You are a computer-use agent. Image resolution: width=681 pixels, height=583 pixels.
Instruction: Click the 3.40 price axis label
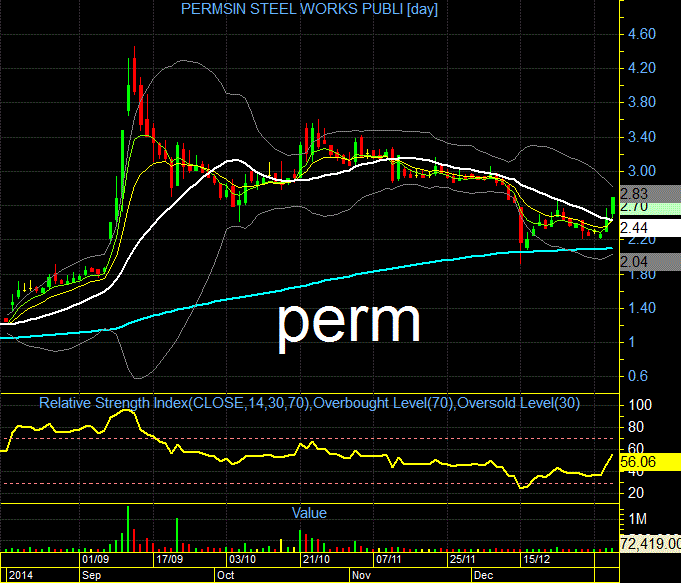[641, 137]
